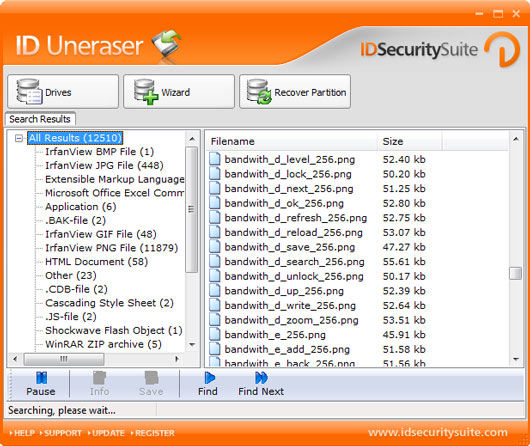Viewport: 530px width, 446px height.
Task: Select Other (23) category
Action: [x=71, y=275]
